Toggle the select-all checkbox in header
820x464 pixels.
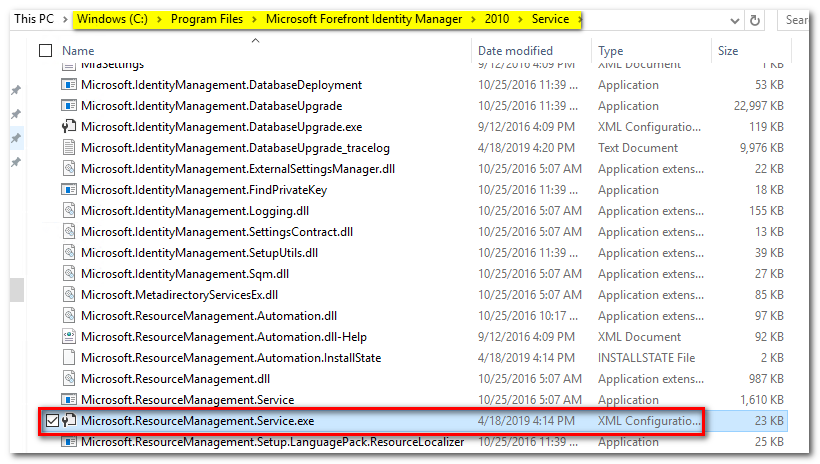pyautogui.click(x=45, y=51)
